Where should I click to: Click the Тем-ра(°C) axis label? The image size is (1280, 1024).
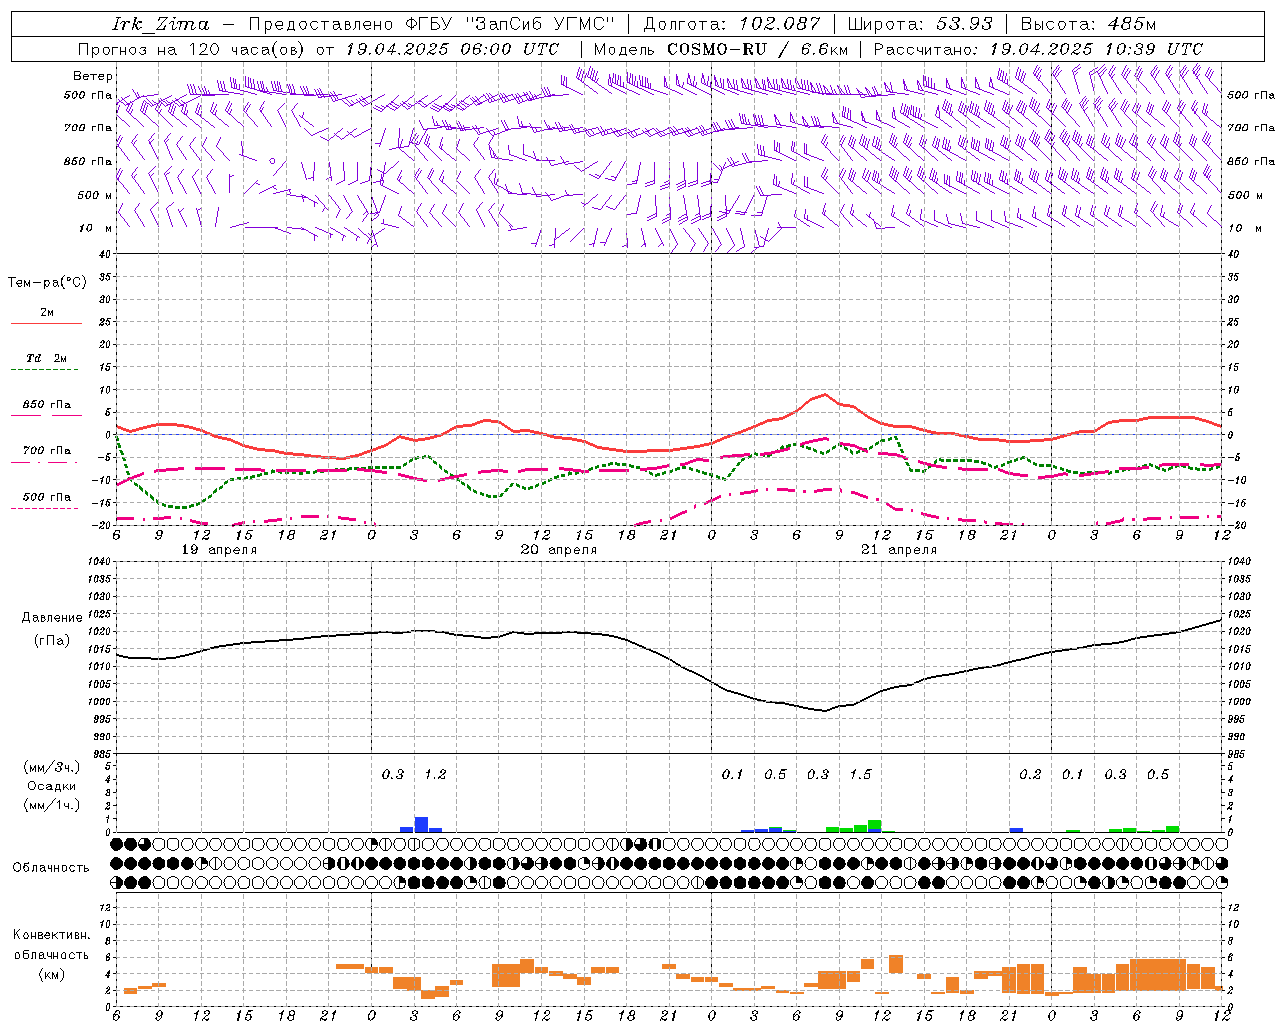click(47, 283)
